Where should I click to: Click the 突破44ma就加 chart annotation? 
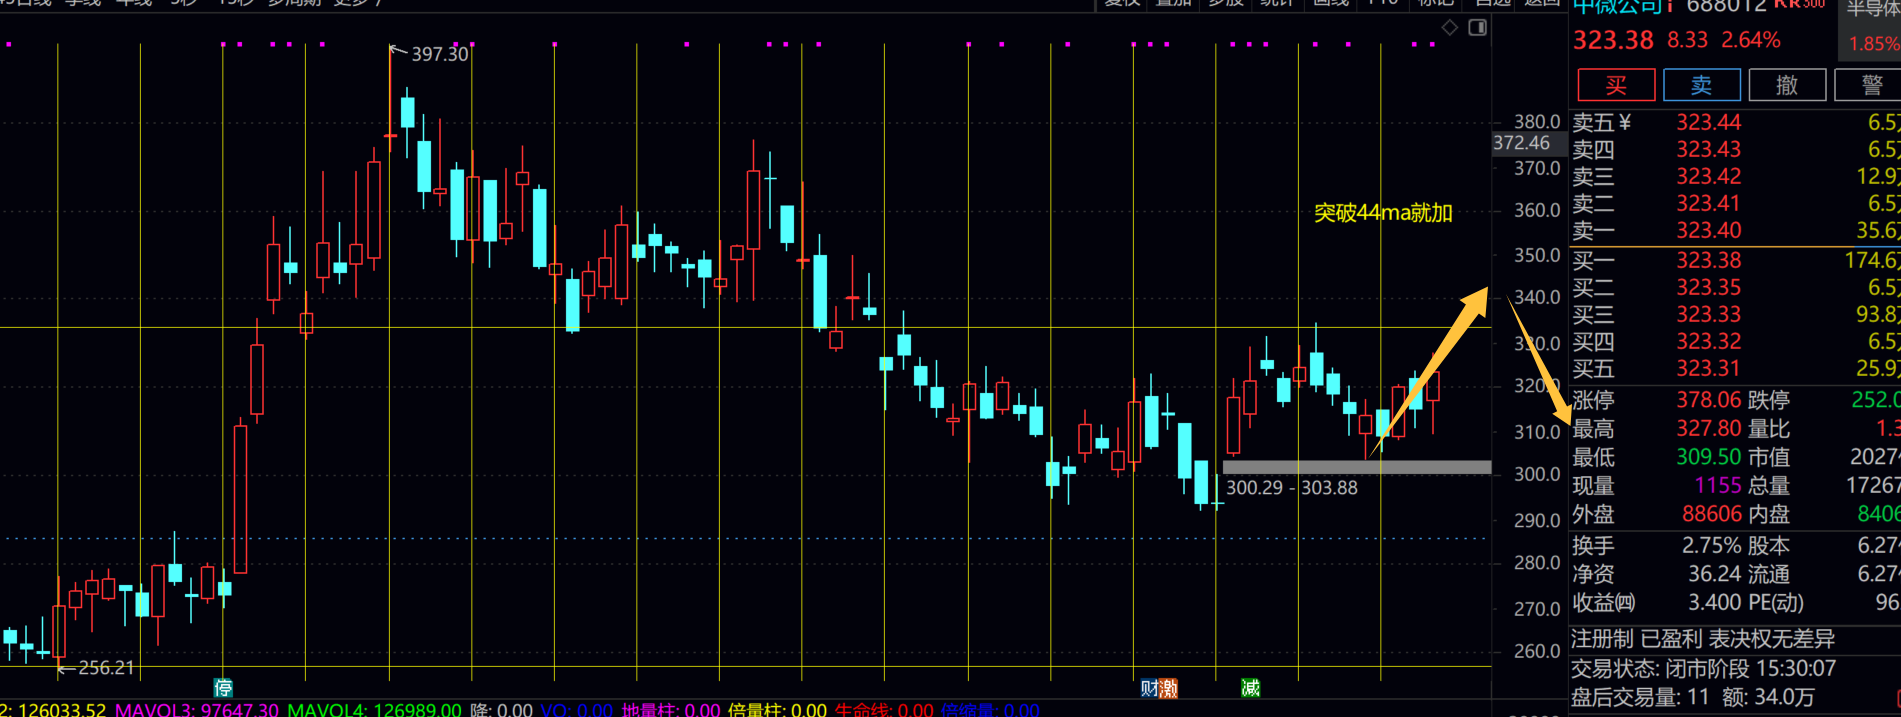pos(1382,213)
